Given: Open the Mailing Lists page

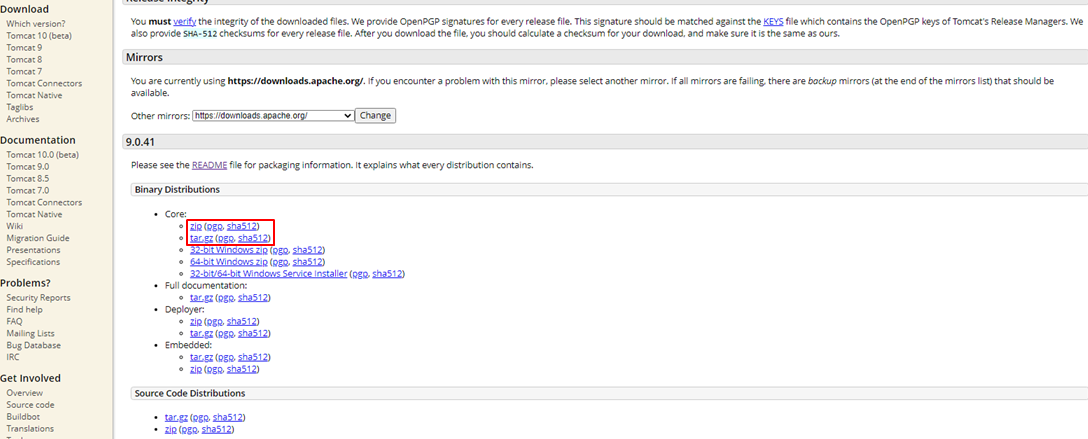Looking at the screenshot, I should tap(30, 333).
